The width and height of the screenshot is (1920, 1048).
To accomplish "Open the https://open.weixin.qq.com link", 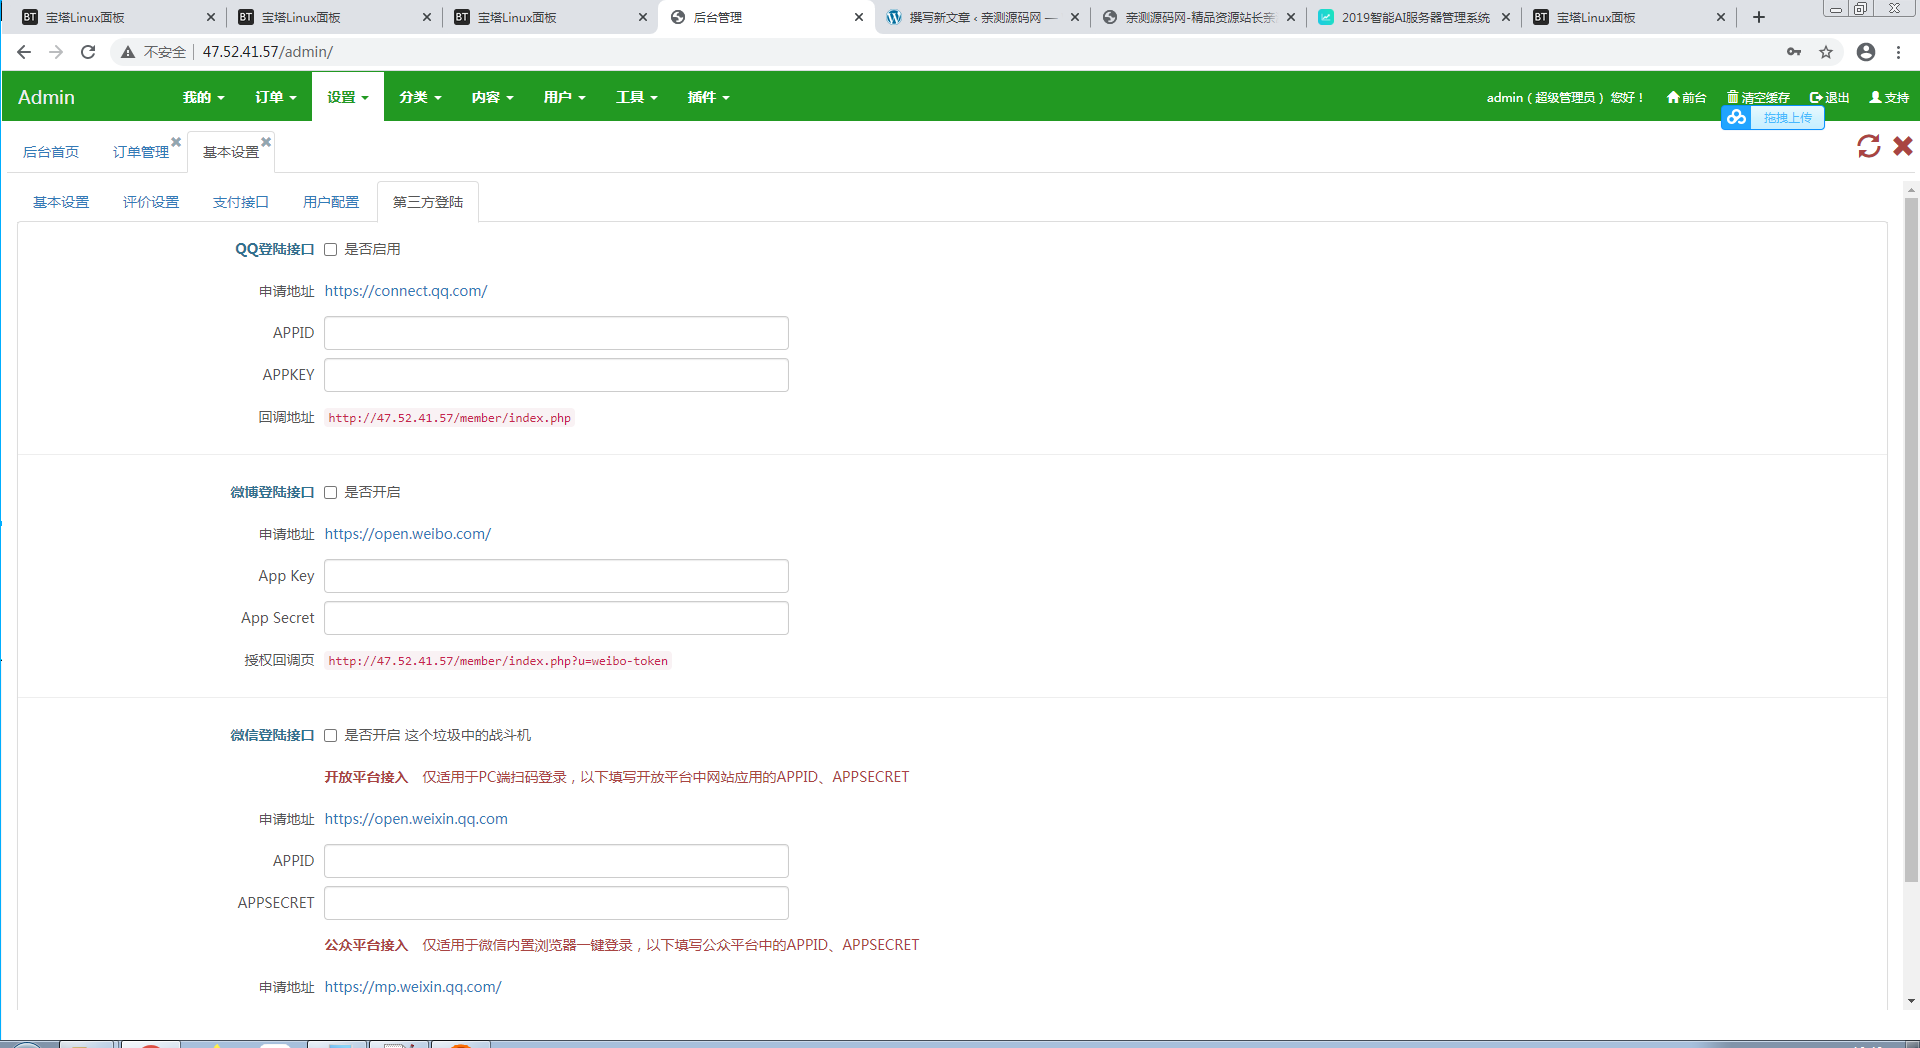I will 416,819.
